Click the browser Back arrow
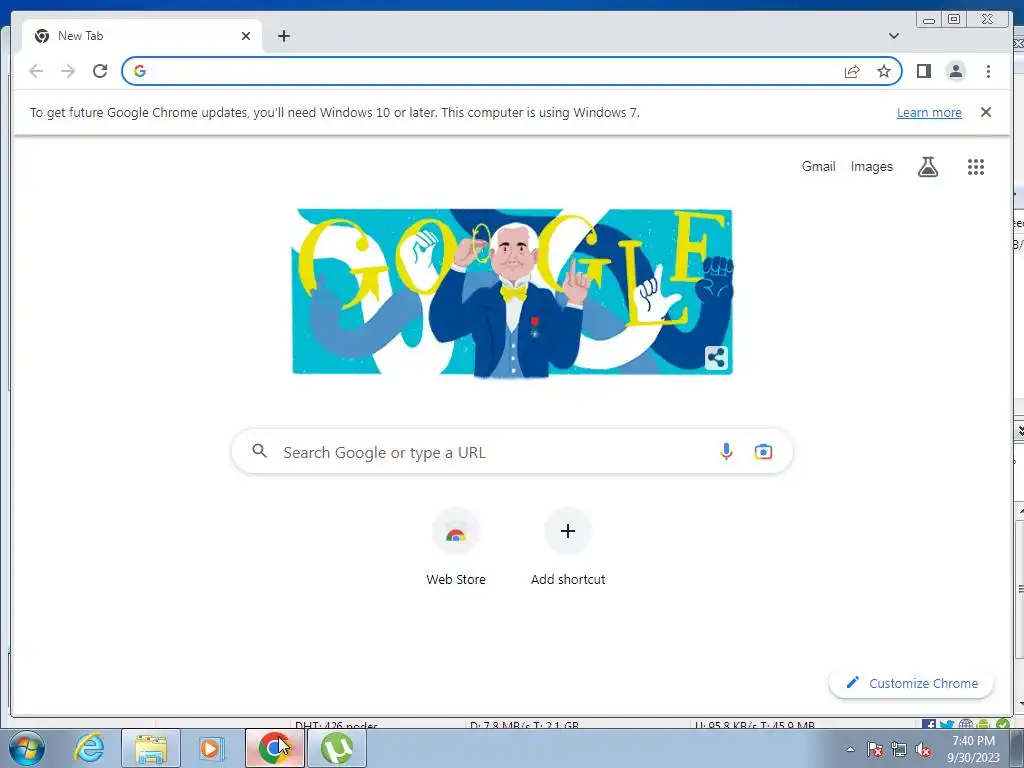The width and height of the screenshot is (1024, 768). [x=36, y=71]
